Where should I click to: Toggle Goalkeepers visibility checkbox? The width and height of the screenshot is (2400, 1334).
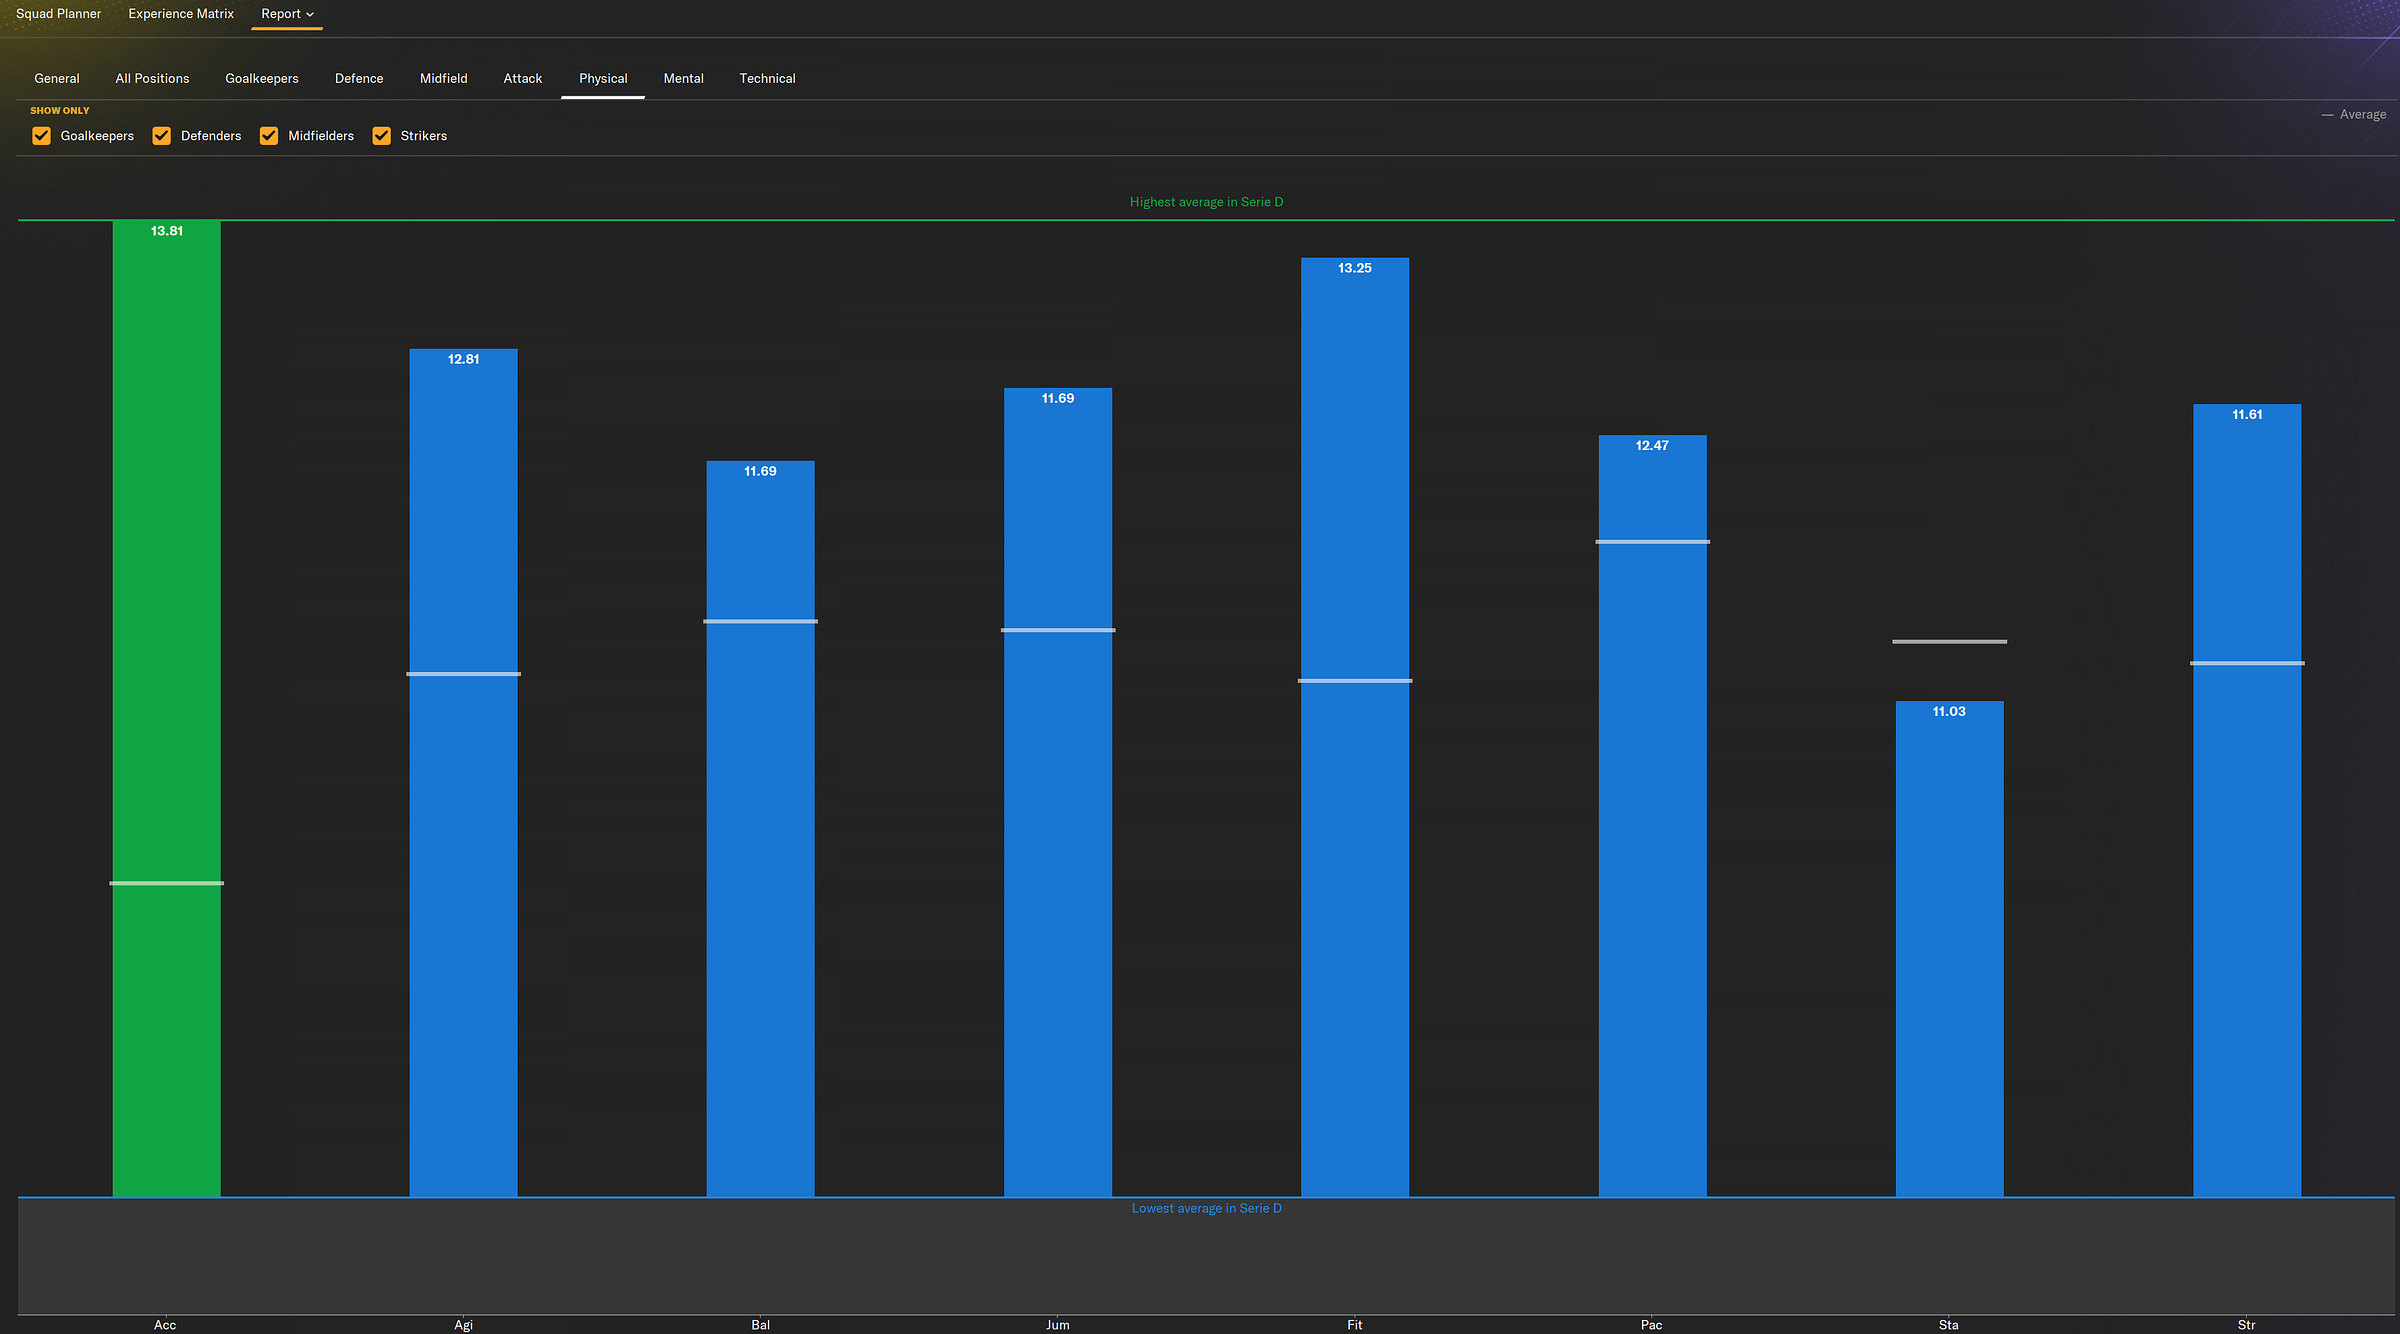coord(41,135)
